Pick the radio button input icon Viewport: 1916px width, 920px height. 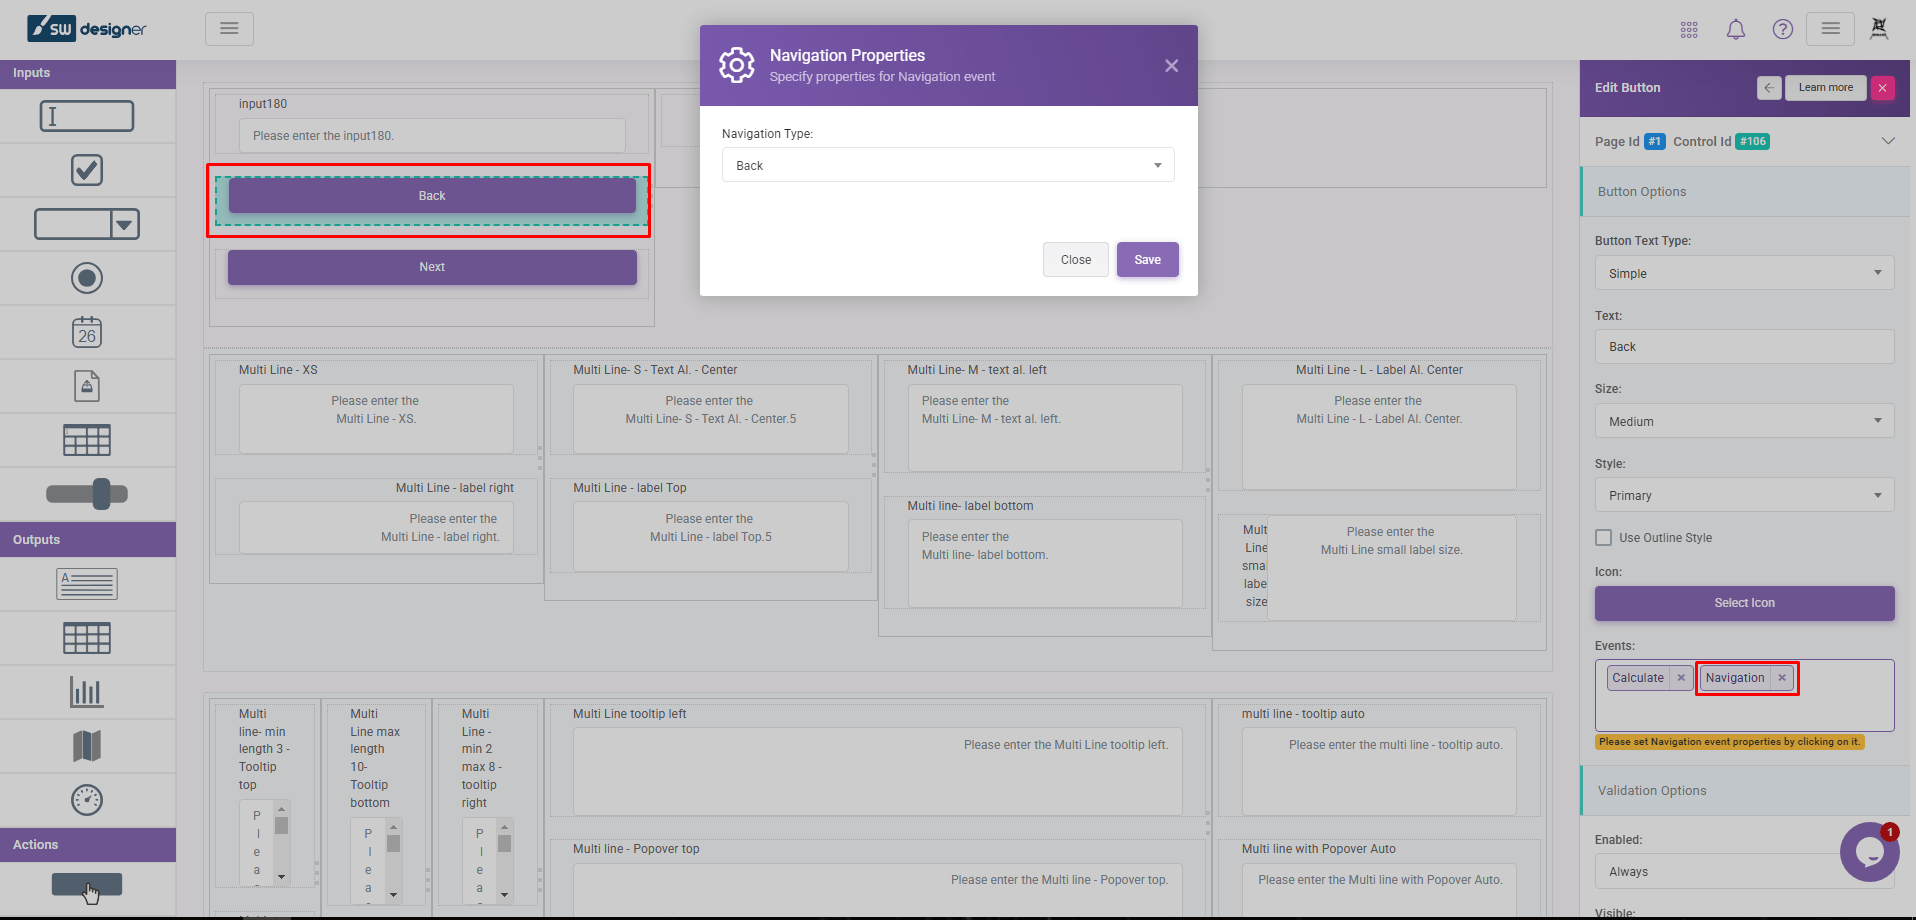(x=87, y=278)
